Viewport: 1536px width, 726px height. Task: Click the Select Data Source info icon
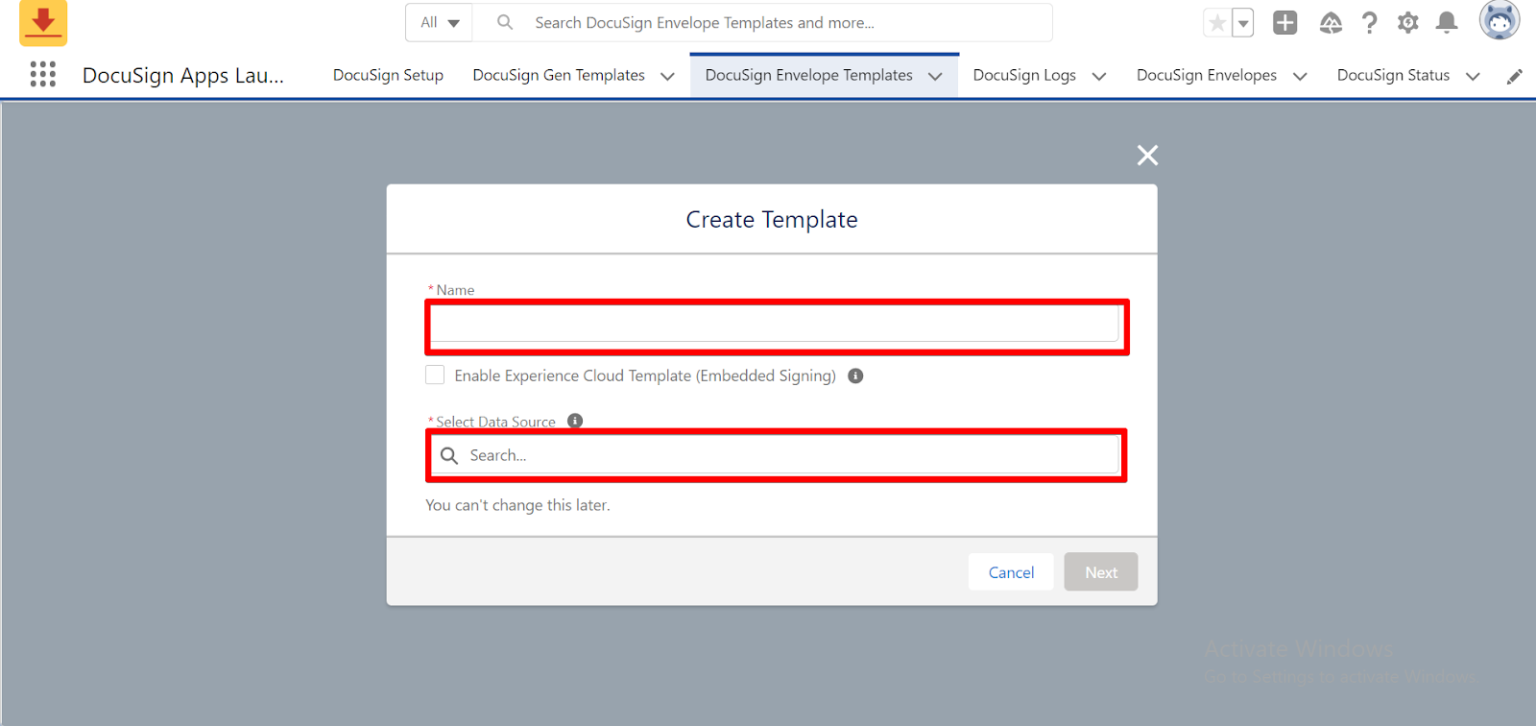pos(575,421)
